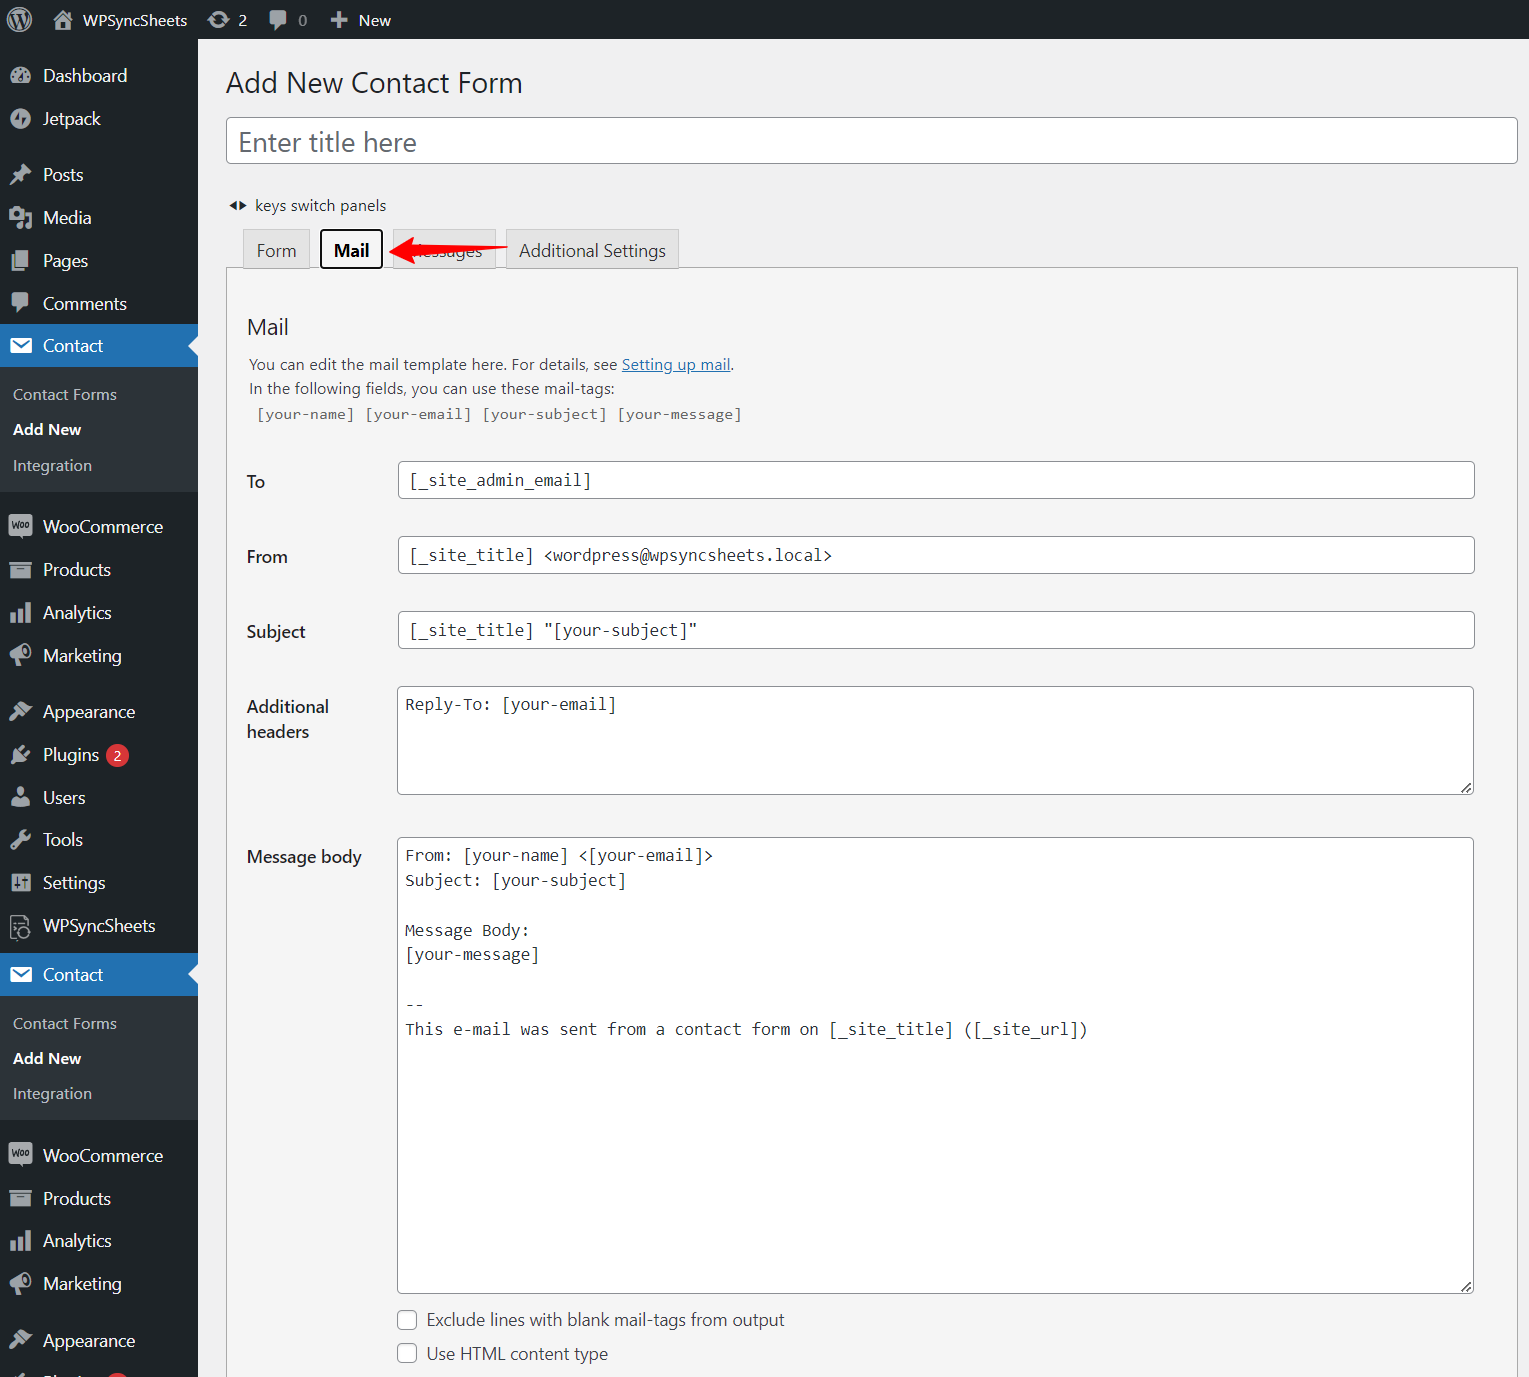Open Jetpack from the sidebar
The width and height of the screenshot is (1529, 1377).
[x=71, y=119]
